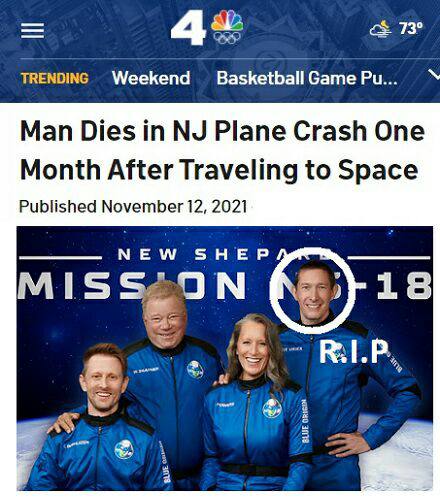The width and height of the screenshot is (440, 499).
Task: Open the weather forecast cloud icon
Action: click(381, 29)
